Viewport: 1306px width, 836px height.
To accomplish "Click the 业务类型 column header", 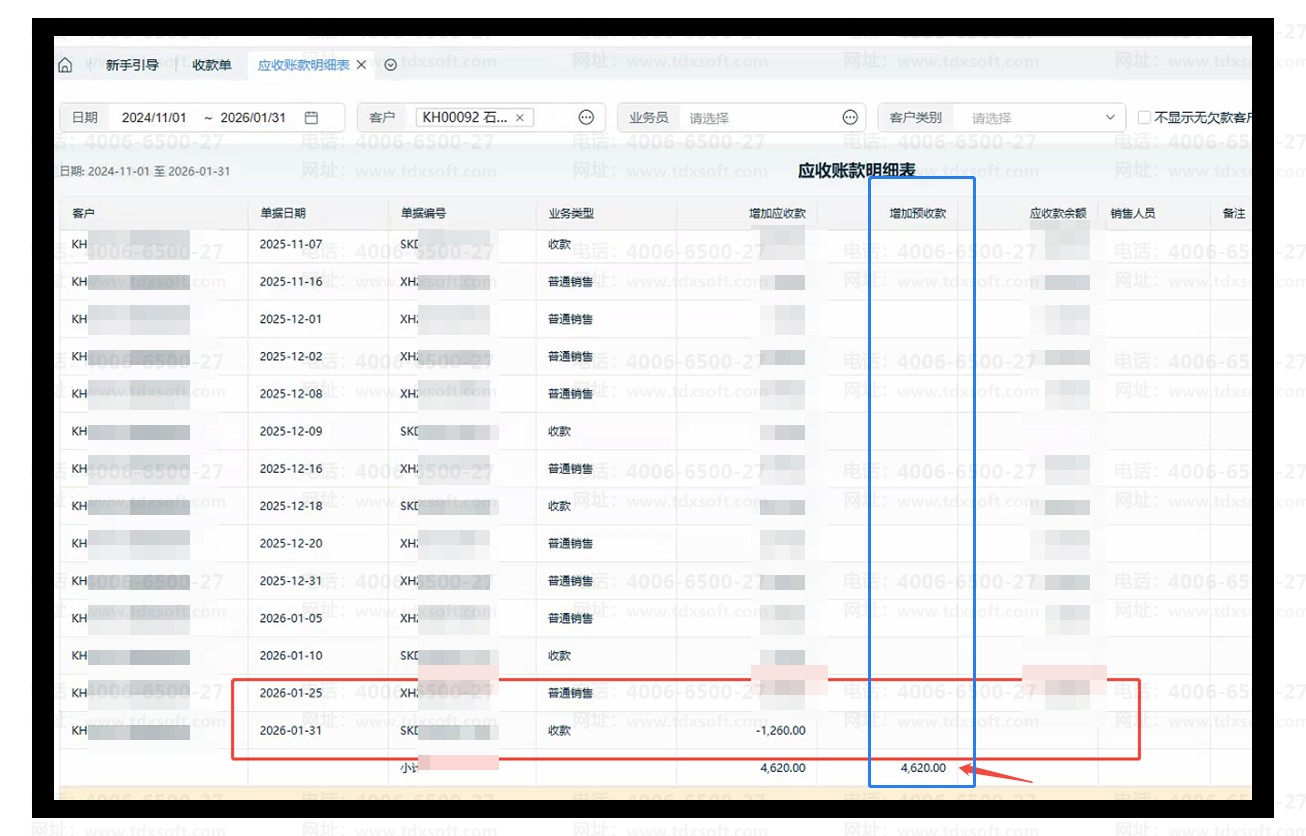I will pyautogui.click(x=571, y=213).
